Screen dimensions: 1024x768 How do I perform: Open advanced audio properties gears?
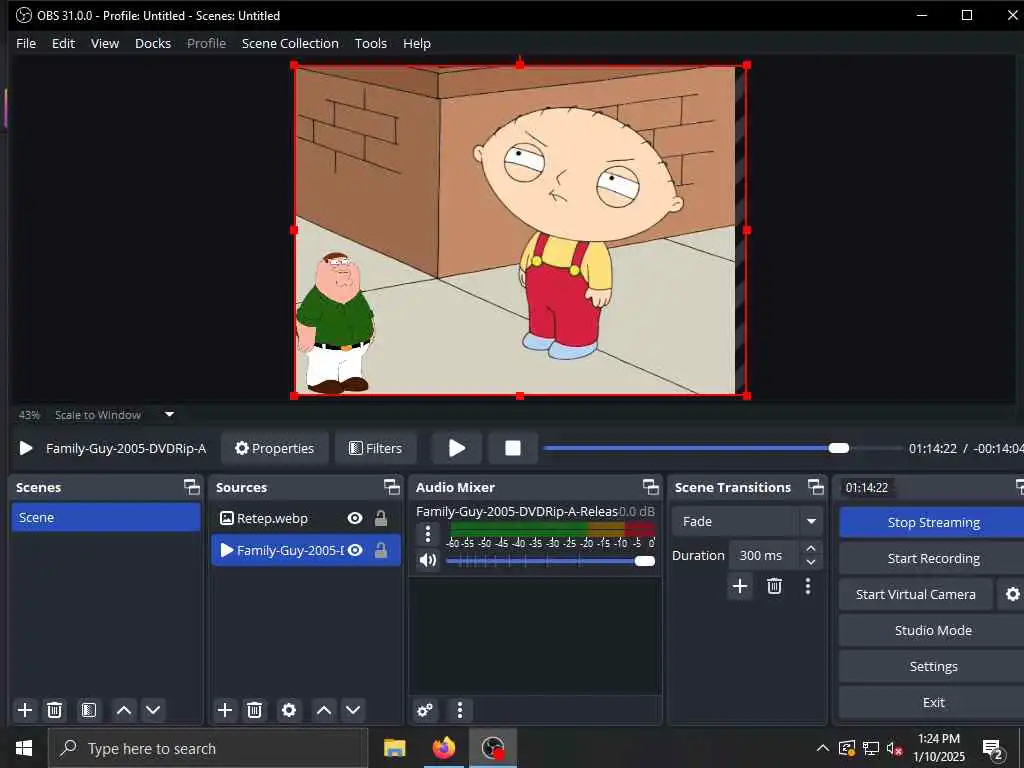point(424,710)
